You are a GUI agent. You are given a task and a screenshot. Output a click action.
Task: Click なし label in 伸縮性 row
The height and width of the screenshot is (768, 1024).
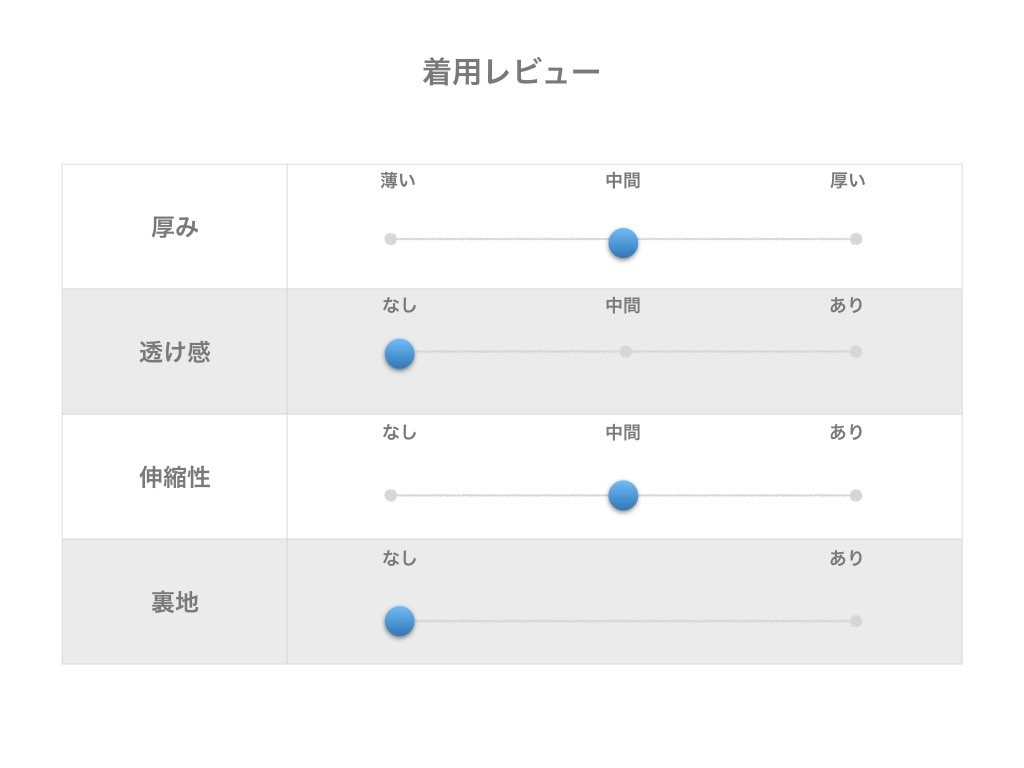point(399,432)
